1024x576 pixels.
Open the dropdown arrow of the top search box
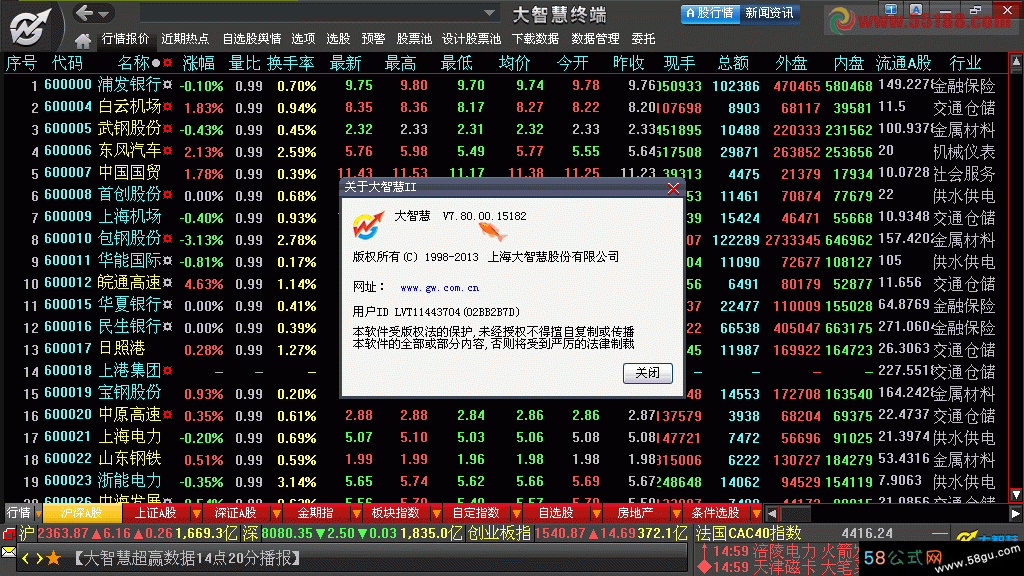coord(489,12)
